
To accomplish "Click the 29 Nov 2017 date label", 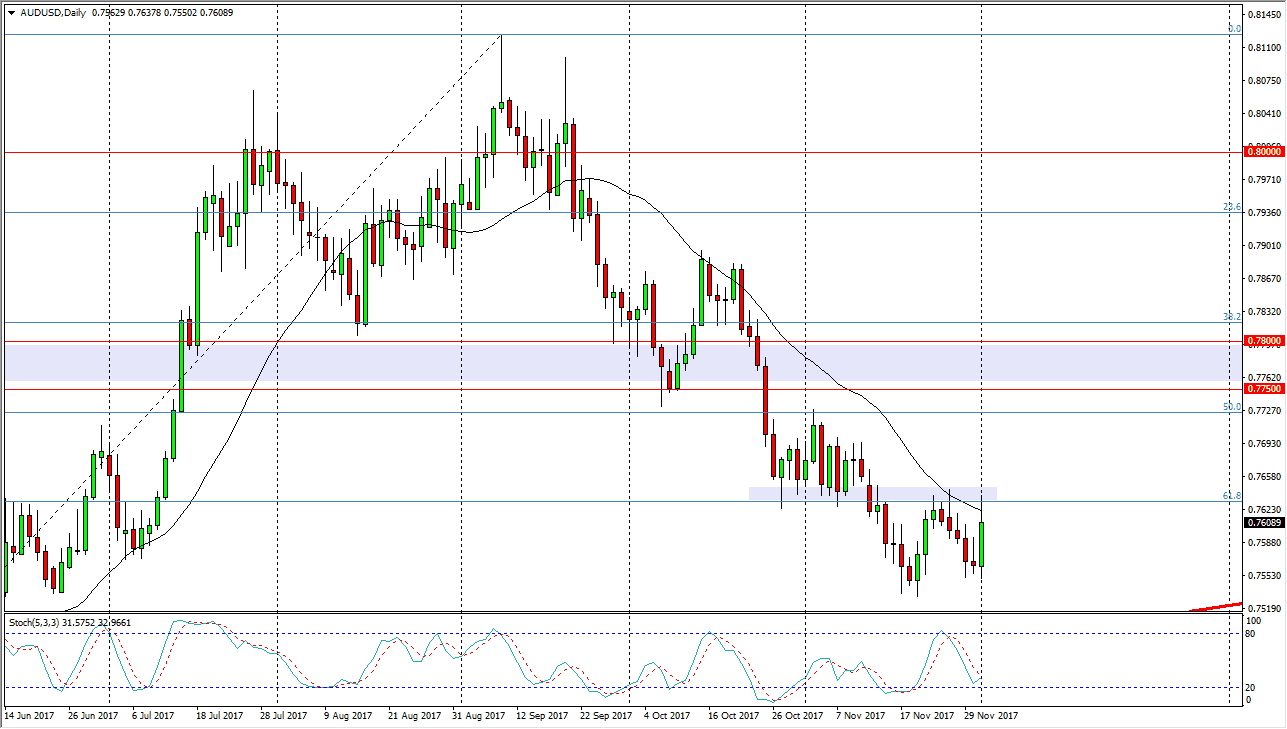I will [990, 716].
